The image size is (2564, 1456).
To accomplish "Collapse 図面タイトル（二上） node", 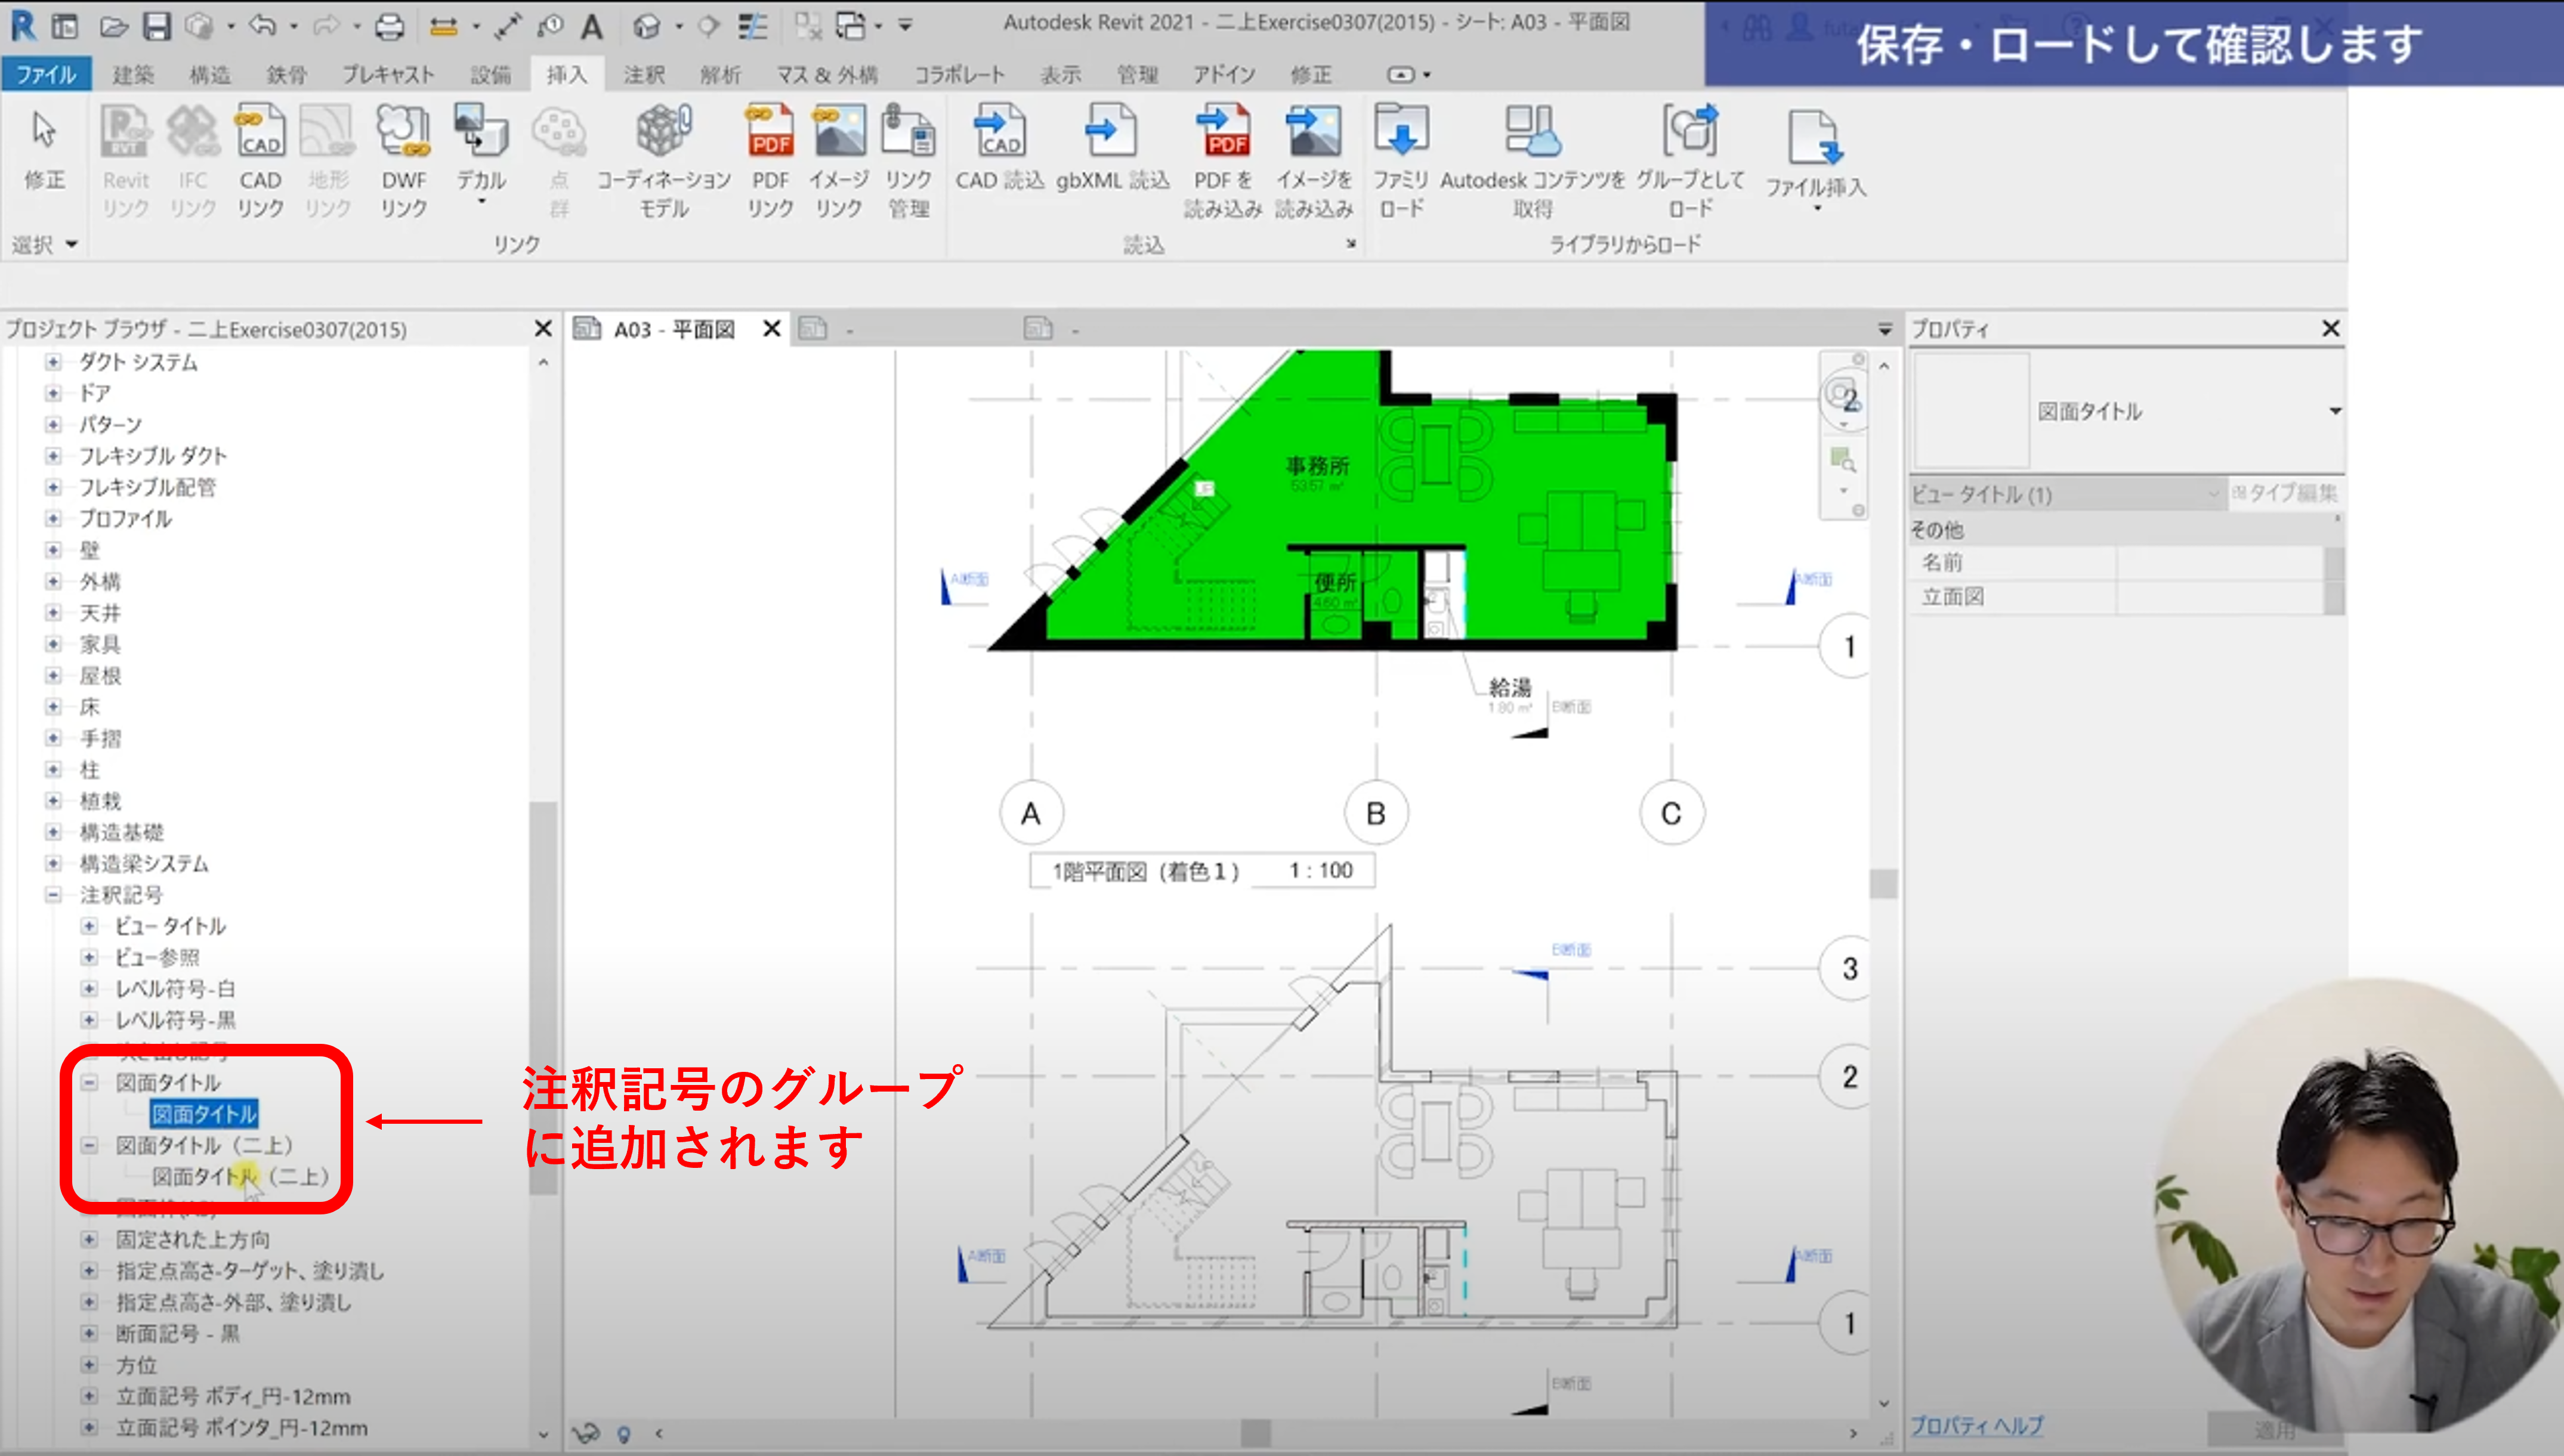I will click(x=89, y=1145).
